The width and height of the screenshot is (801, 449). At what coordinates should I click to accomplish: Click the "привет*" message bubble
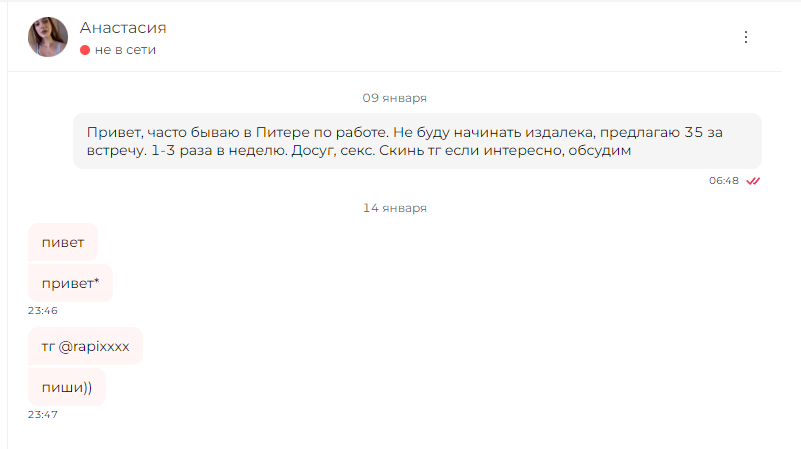click(70, 283)
